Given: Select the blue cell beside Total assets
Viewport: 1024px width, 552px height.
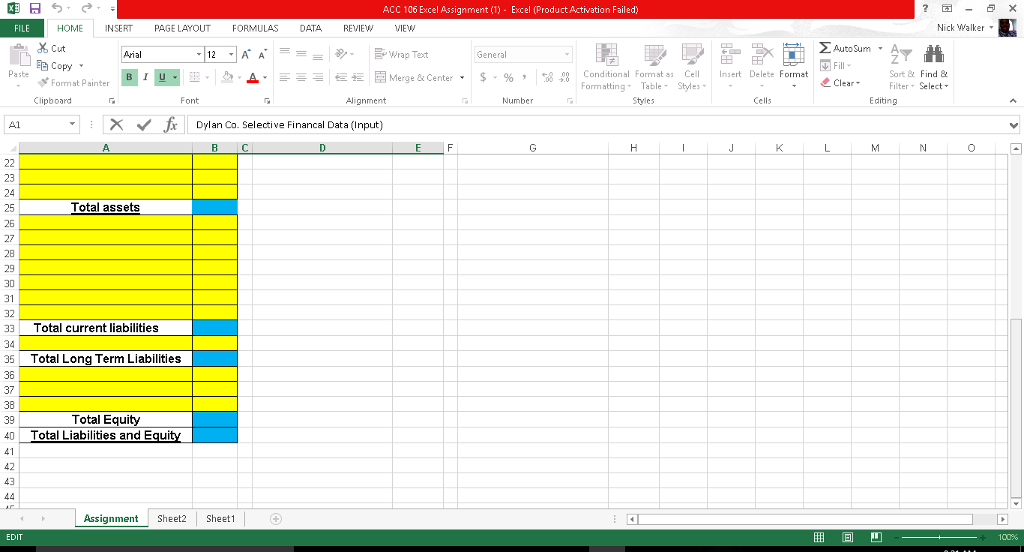Looking at the screenshot, I should [215, 207].
